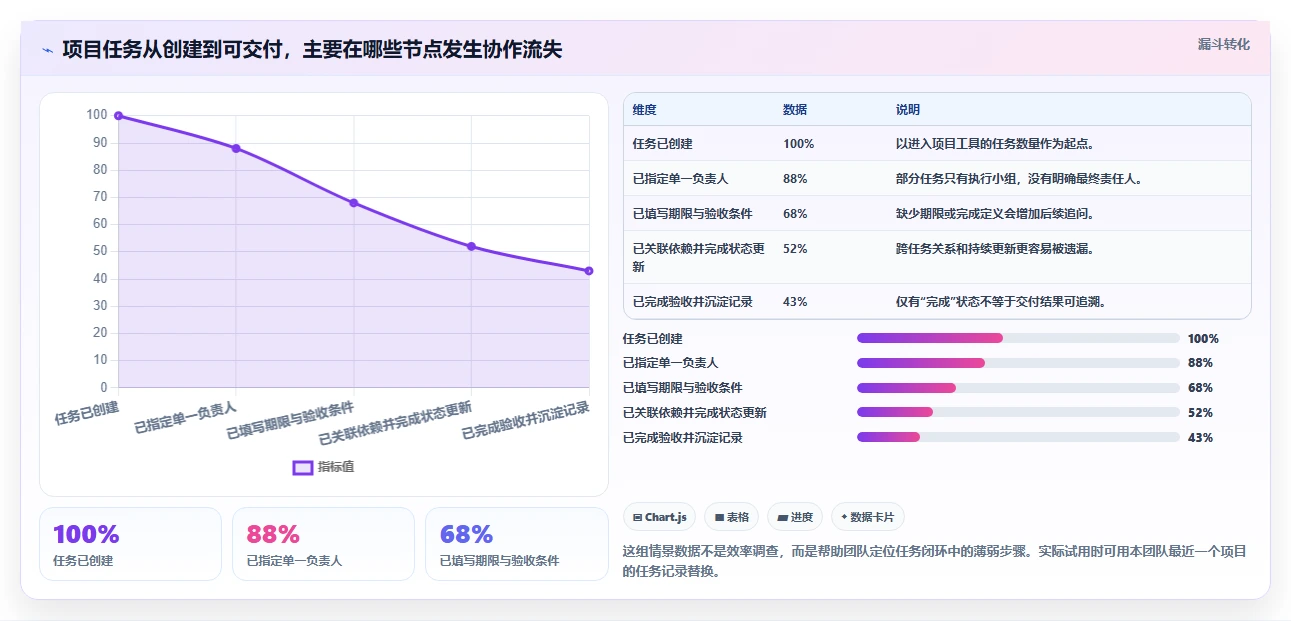Viewport: 1291px width, 621px height.
Task: Open the 100% 任务已创建 data card
Action: point(130,544)
